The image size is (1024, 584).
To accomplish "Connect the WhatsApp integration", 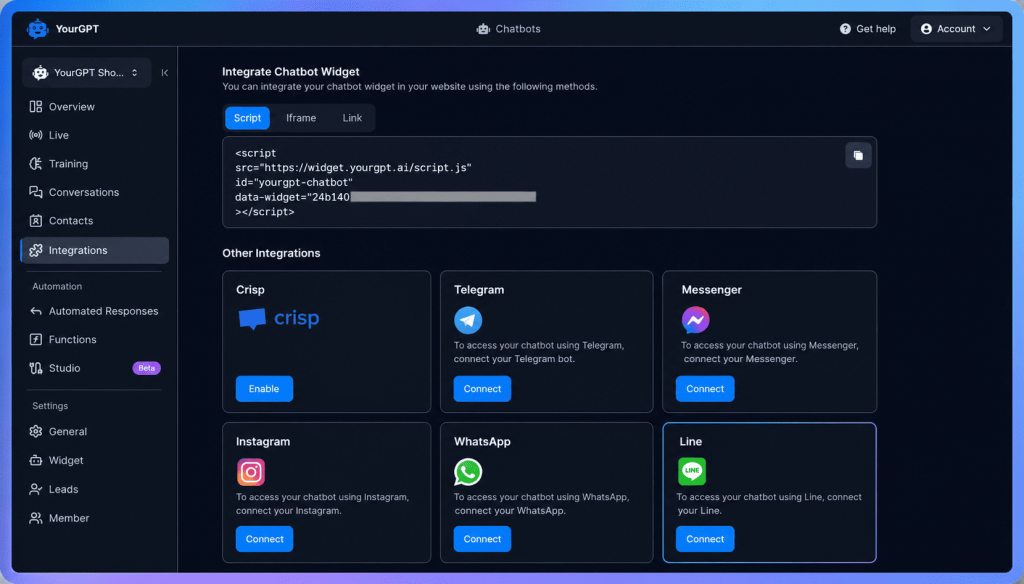I will [x=483, y=539].
